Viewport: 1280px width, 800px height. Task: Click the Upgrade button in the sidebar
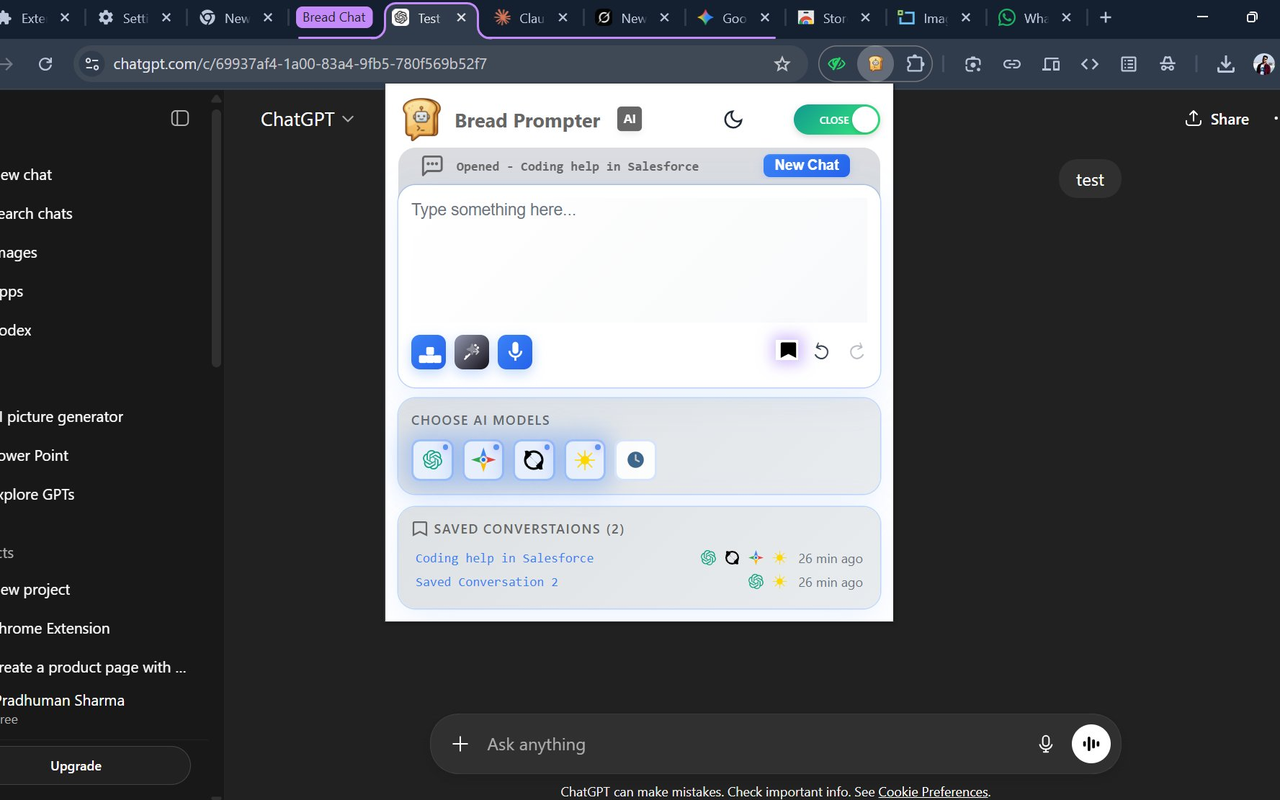click(76, 766)
